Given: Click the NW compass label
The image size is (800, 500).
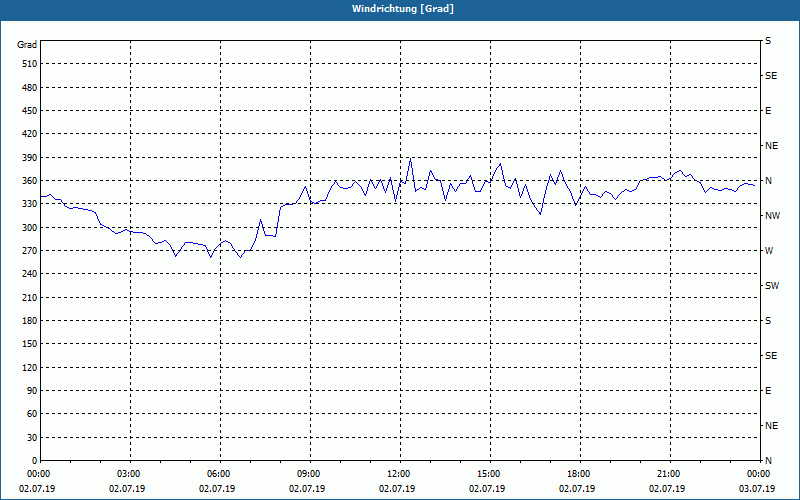Looking at the screenshot, I should 772,216.
